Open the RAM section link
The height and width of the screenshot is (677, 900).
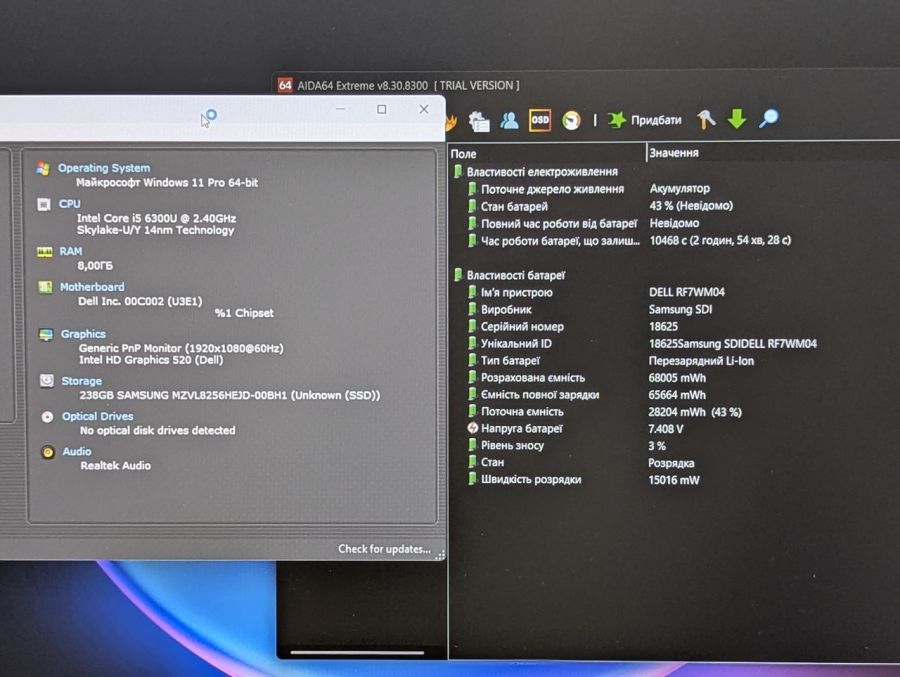[x=71, y=251]
